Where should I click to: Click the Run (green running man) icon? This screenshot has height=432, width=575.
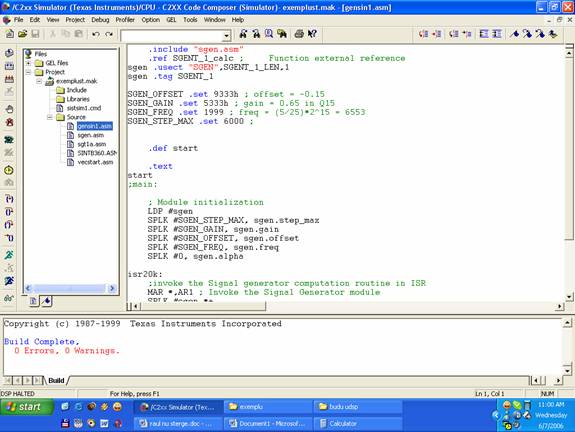pyautogui.click(x=9, y=255)
